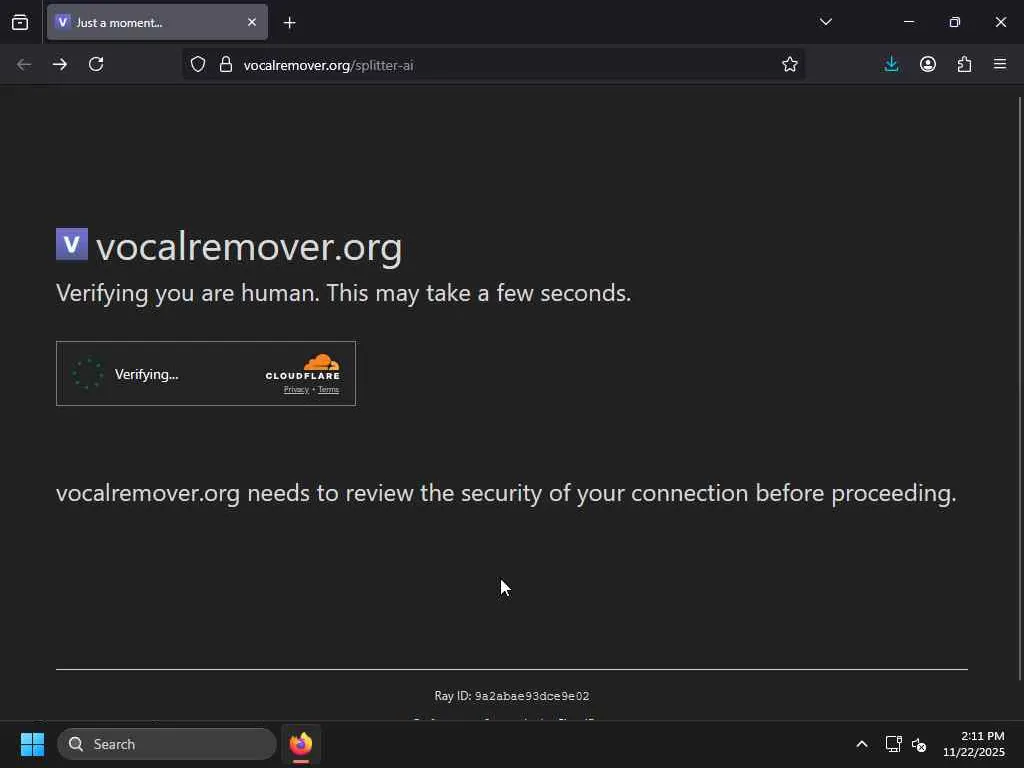Click the Cloudflare logo in widget

coord(302,367)
